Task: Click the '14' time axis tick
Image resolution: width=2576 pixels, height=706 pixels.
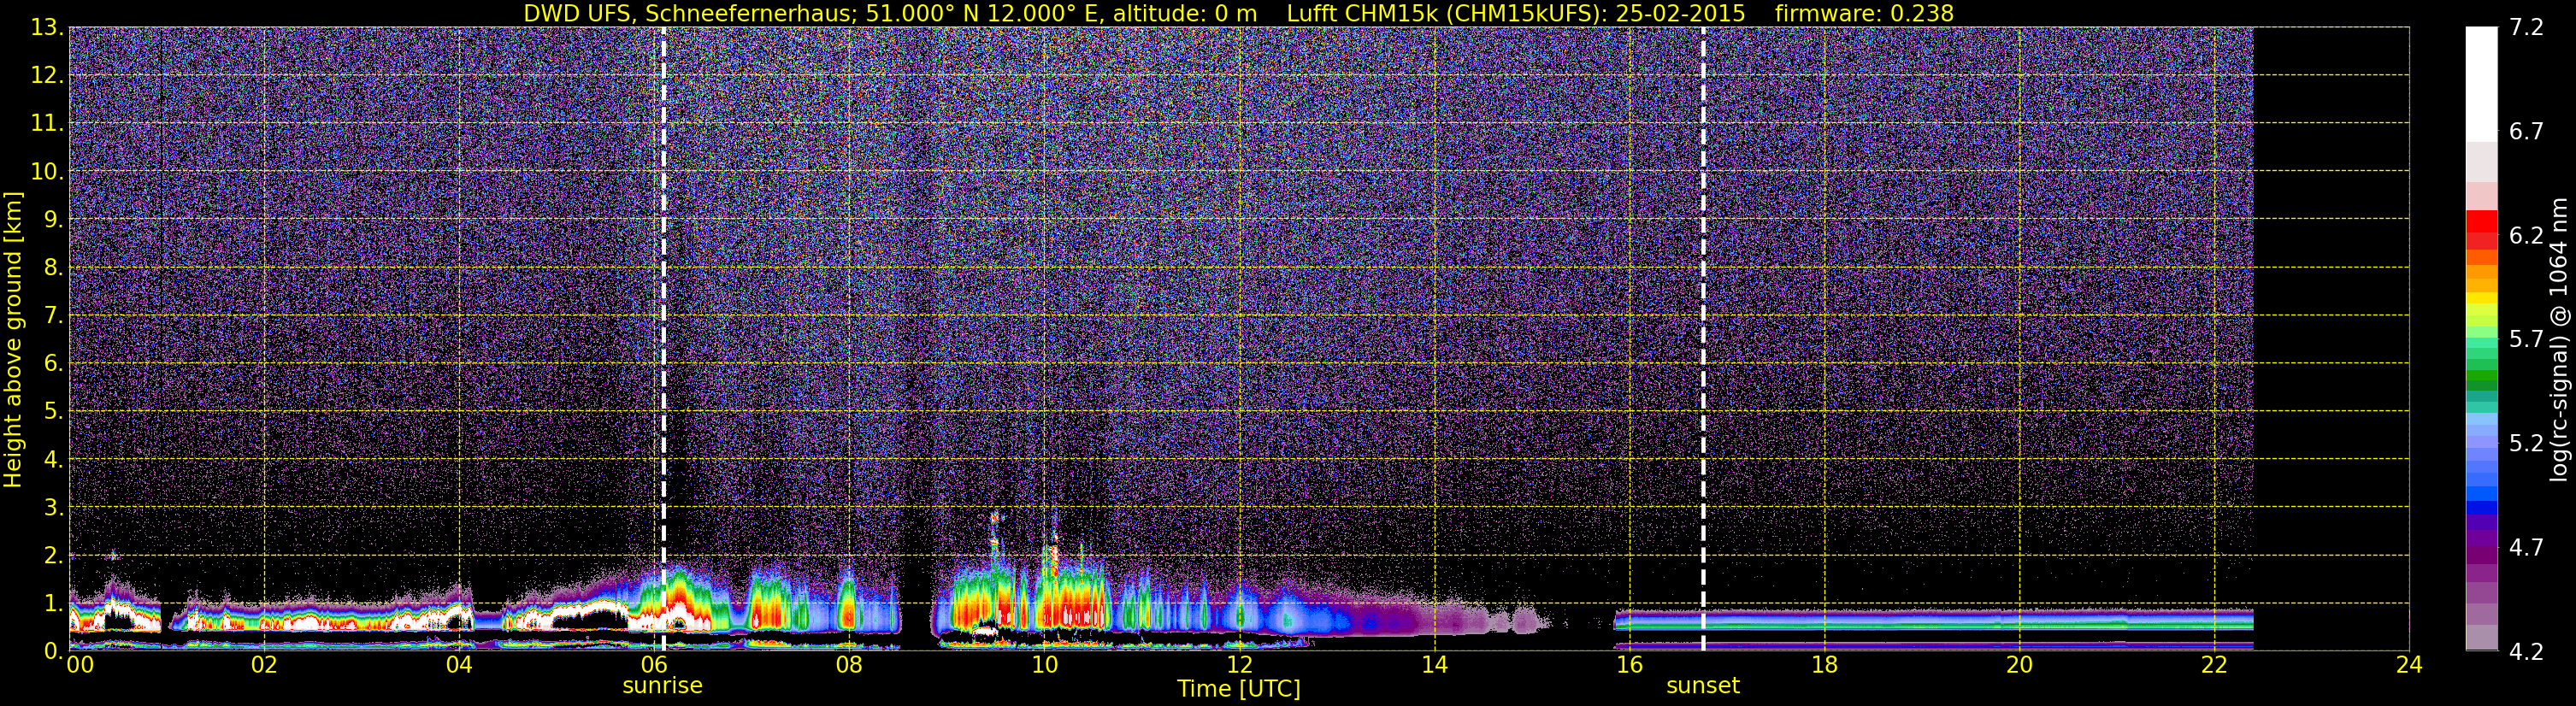Action: pyautogui.click(x=1434, y=665)
